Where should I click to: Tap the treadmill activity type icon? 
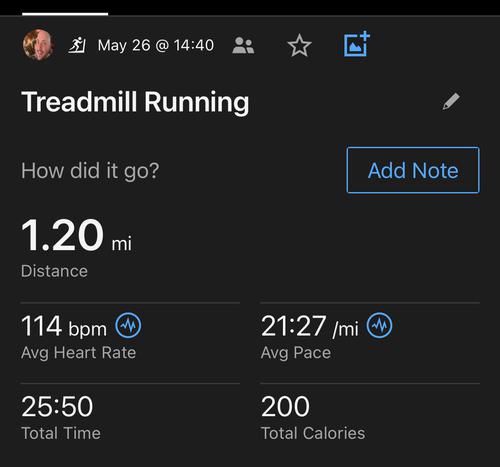click(77, 45)
